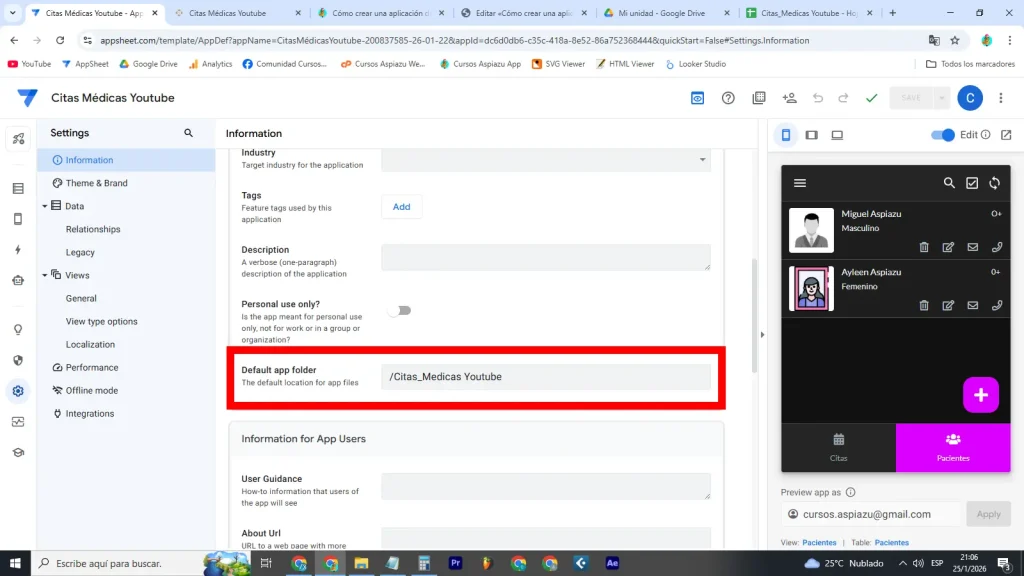Disable the Edit toggle in preview panel
This screenshot has height=576, width=1024.
[942, 135]
